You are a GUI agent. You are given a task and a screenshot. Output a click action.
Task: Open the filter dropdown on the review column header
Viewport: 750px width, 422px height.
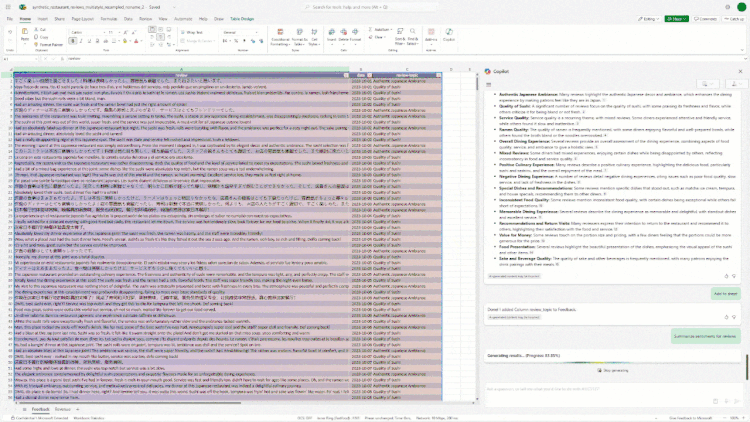point(346,76)
